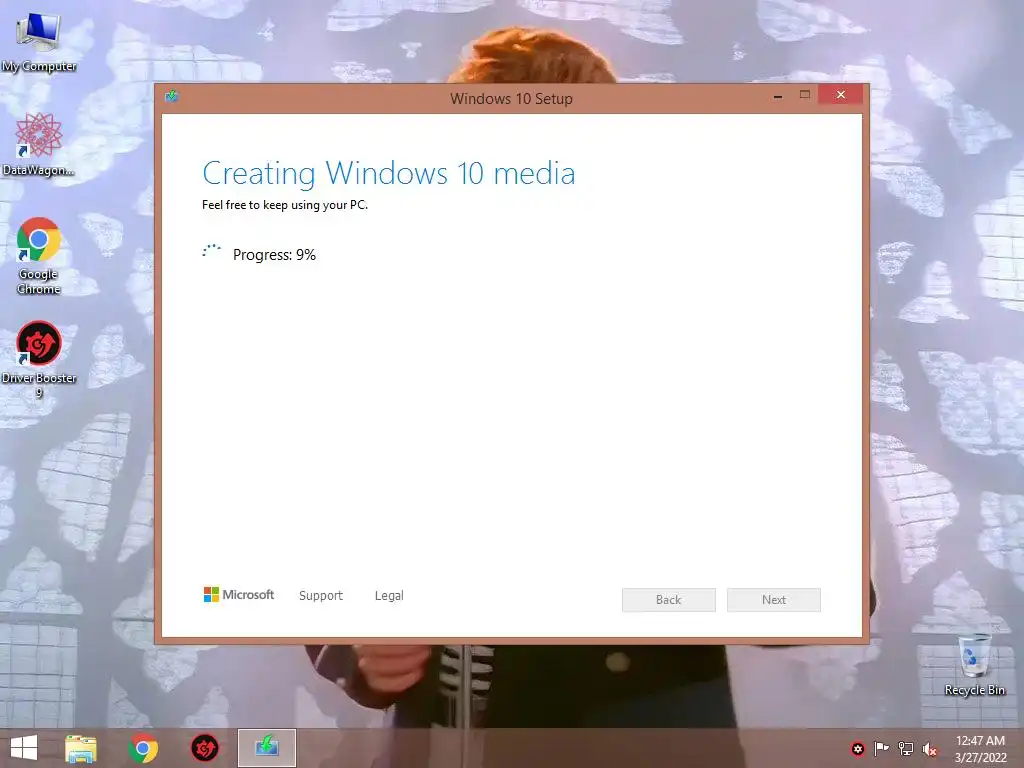Click the Back button
Screen dimensions: 1024x768
tap(669, 600)
